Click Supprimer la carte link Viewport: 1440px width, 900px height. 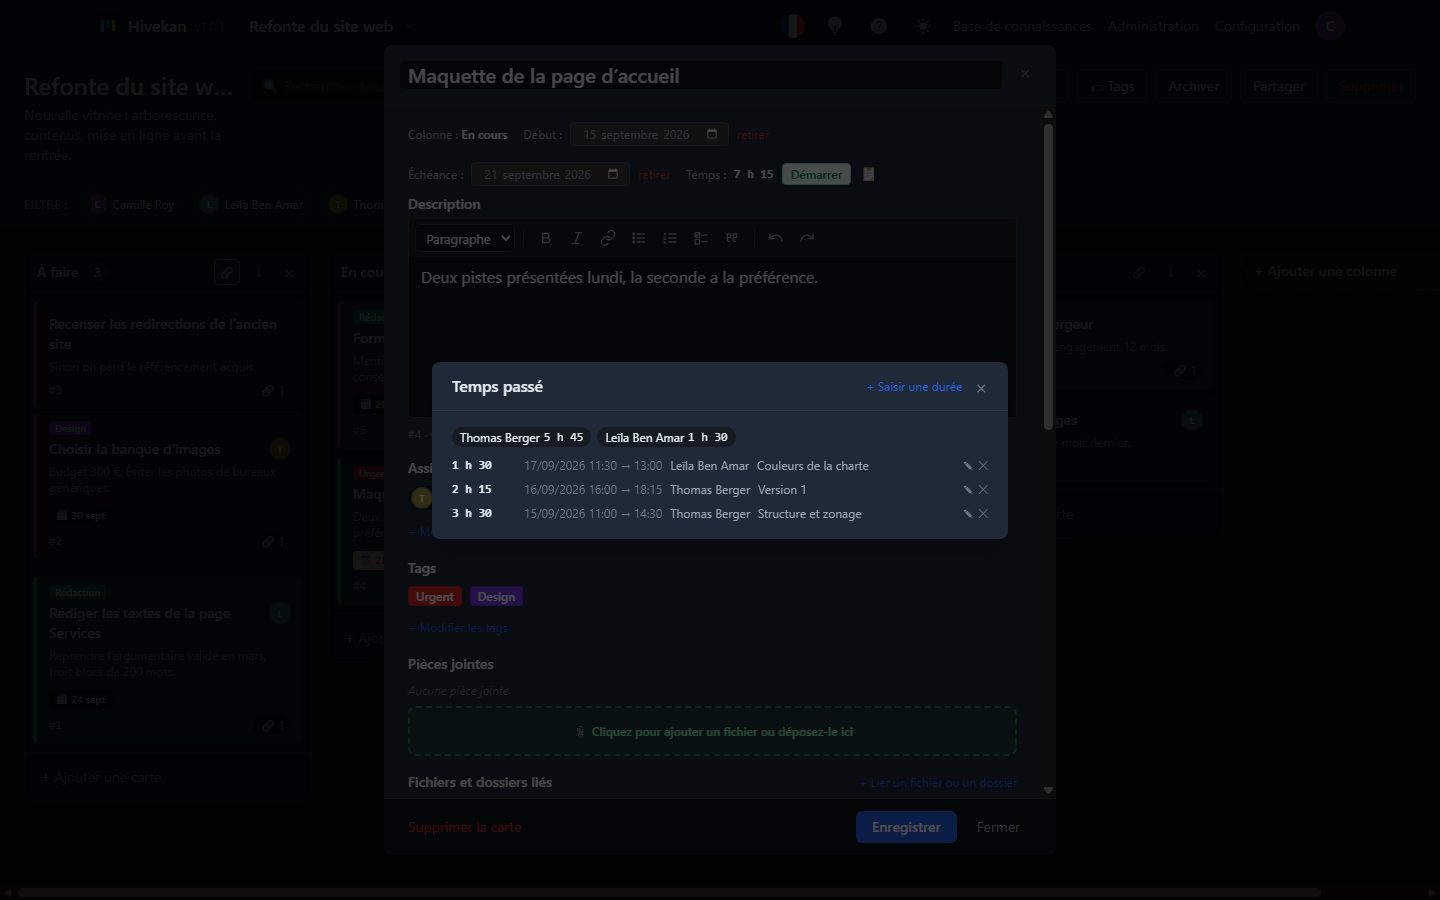[x=464, y=827]
